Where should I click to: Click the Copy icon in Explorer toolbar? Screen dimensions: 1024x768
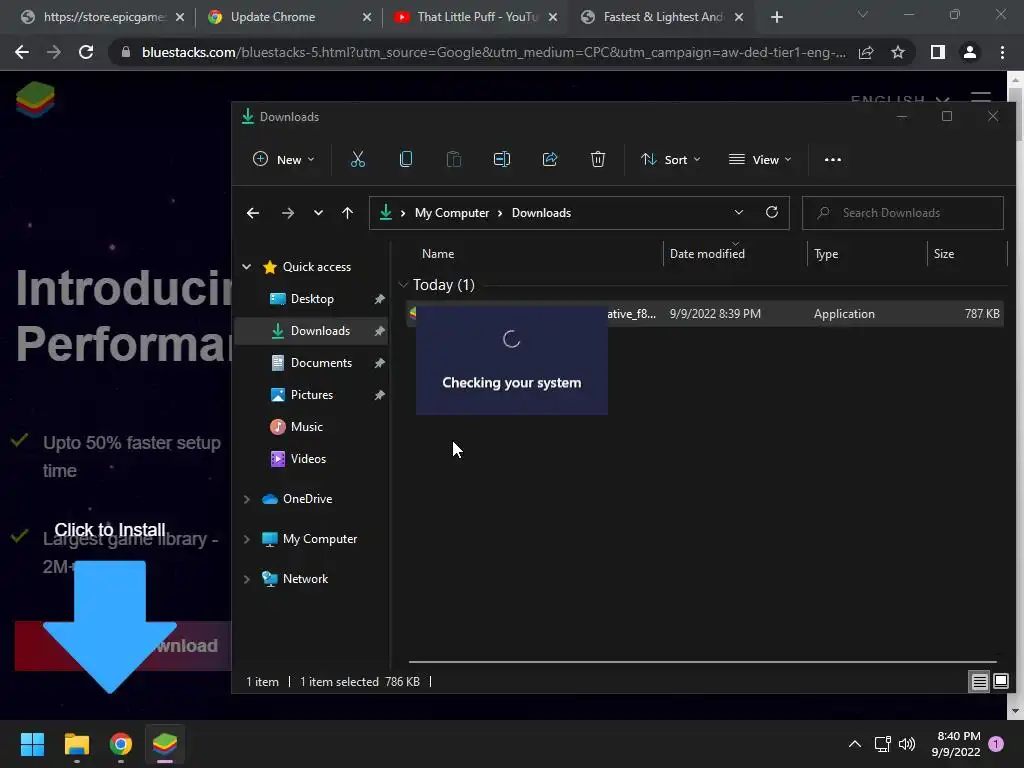pyautogui.click(x=406, y=159)
